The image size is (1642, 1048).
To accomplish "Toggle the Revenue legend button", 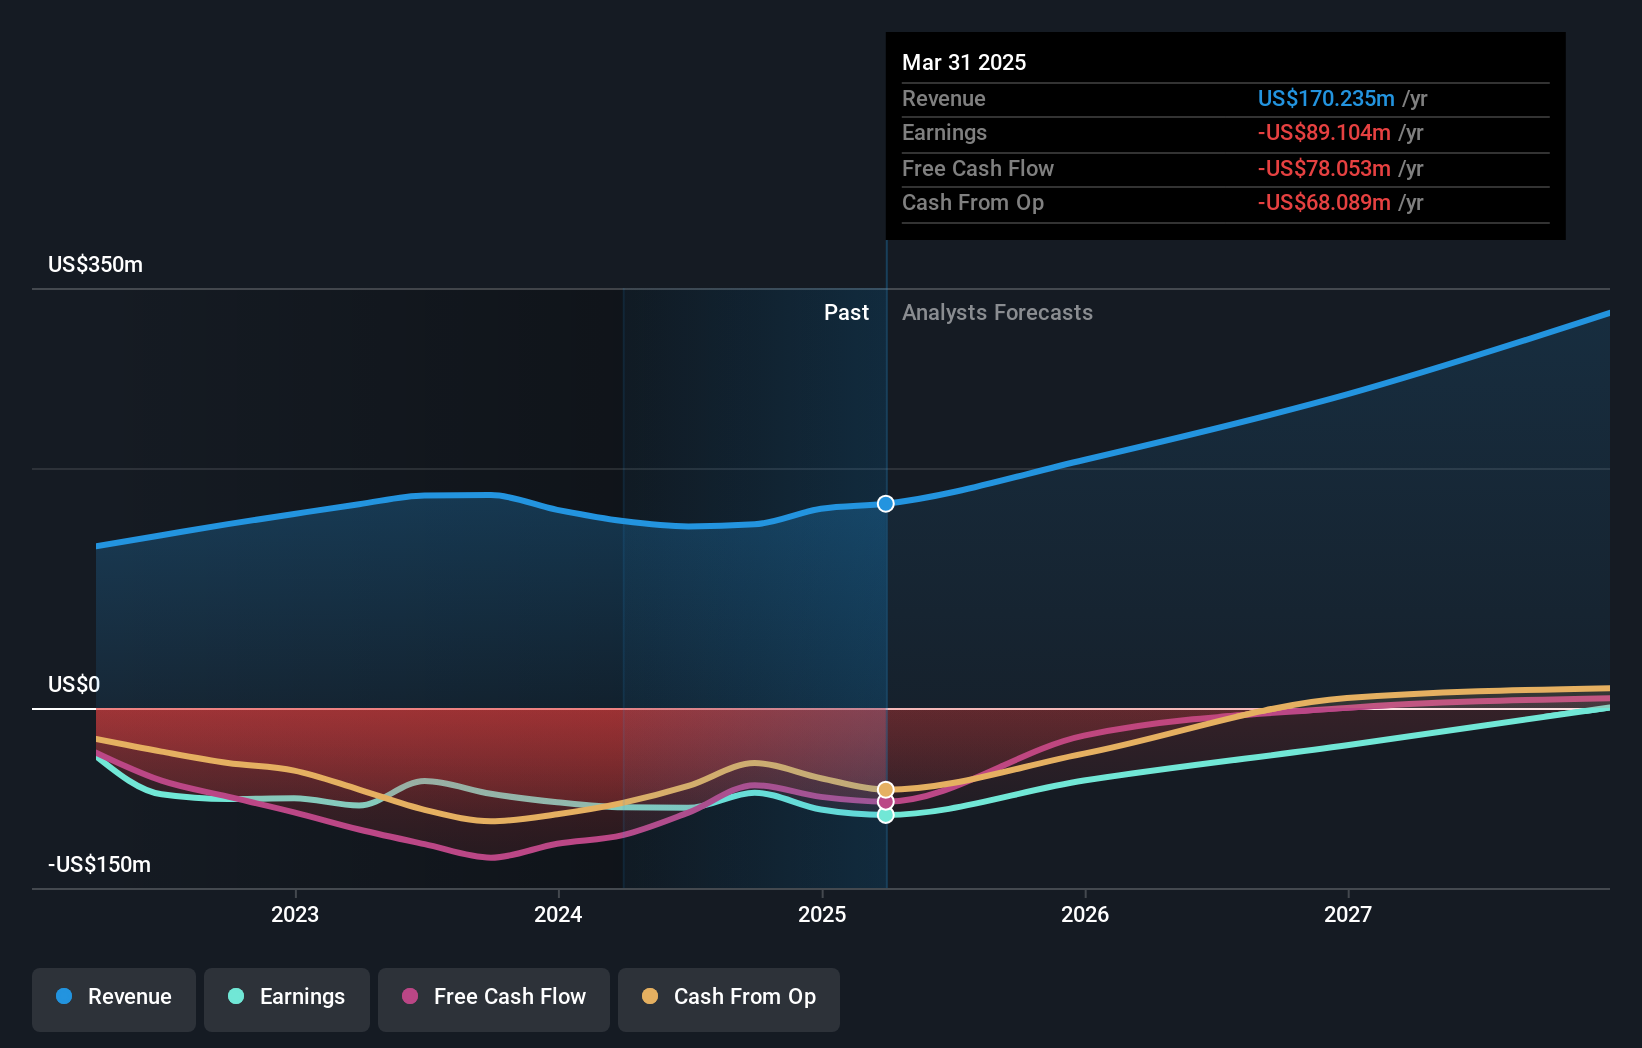I will point(114,999).
